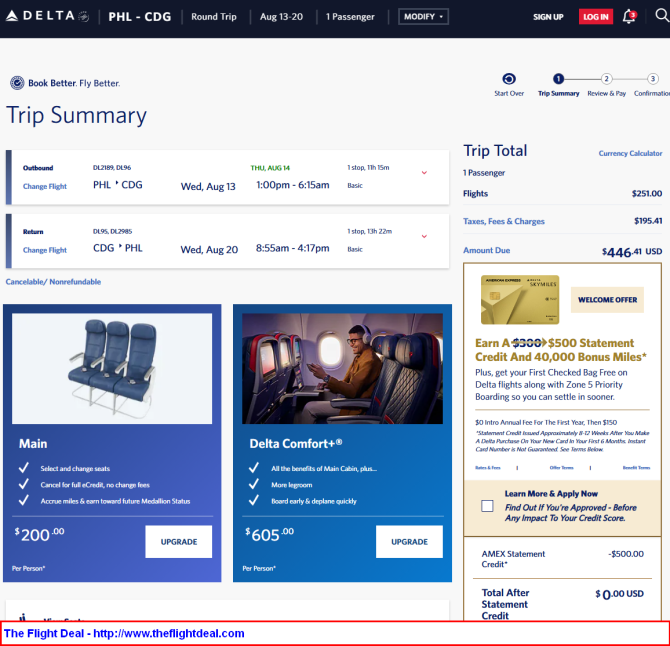Click the Flights $251.00 amount
Image resolution: width=670 pixels, height=646 pixels.
pyautogui.click(x=647, y=194)
